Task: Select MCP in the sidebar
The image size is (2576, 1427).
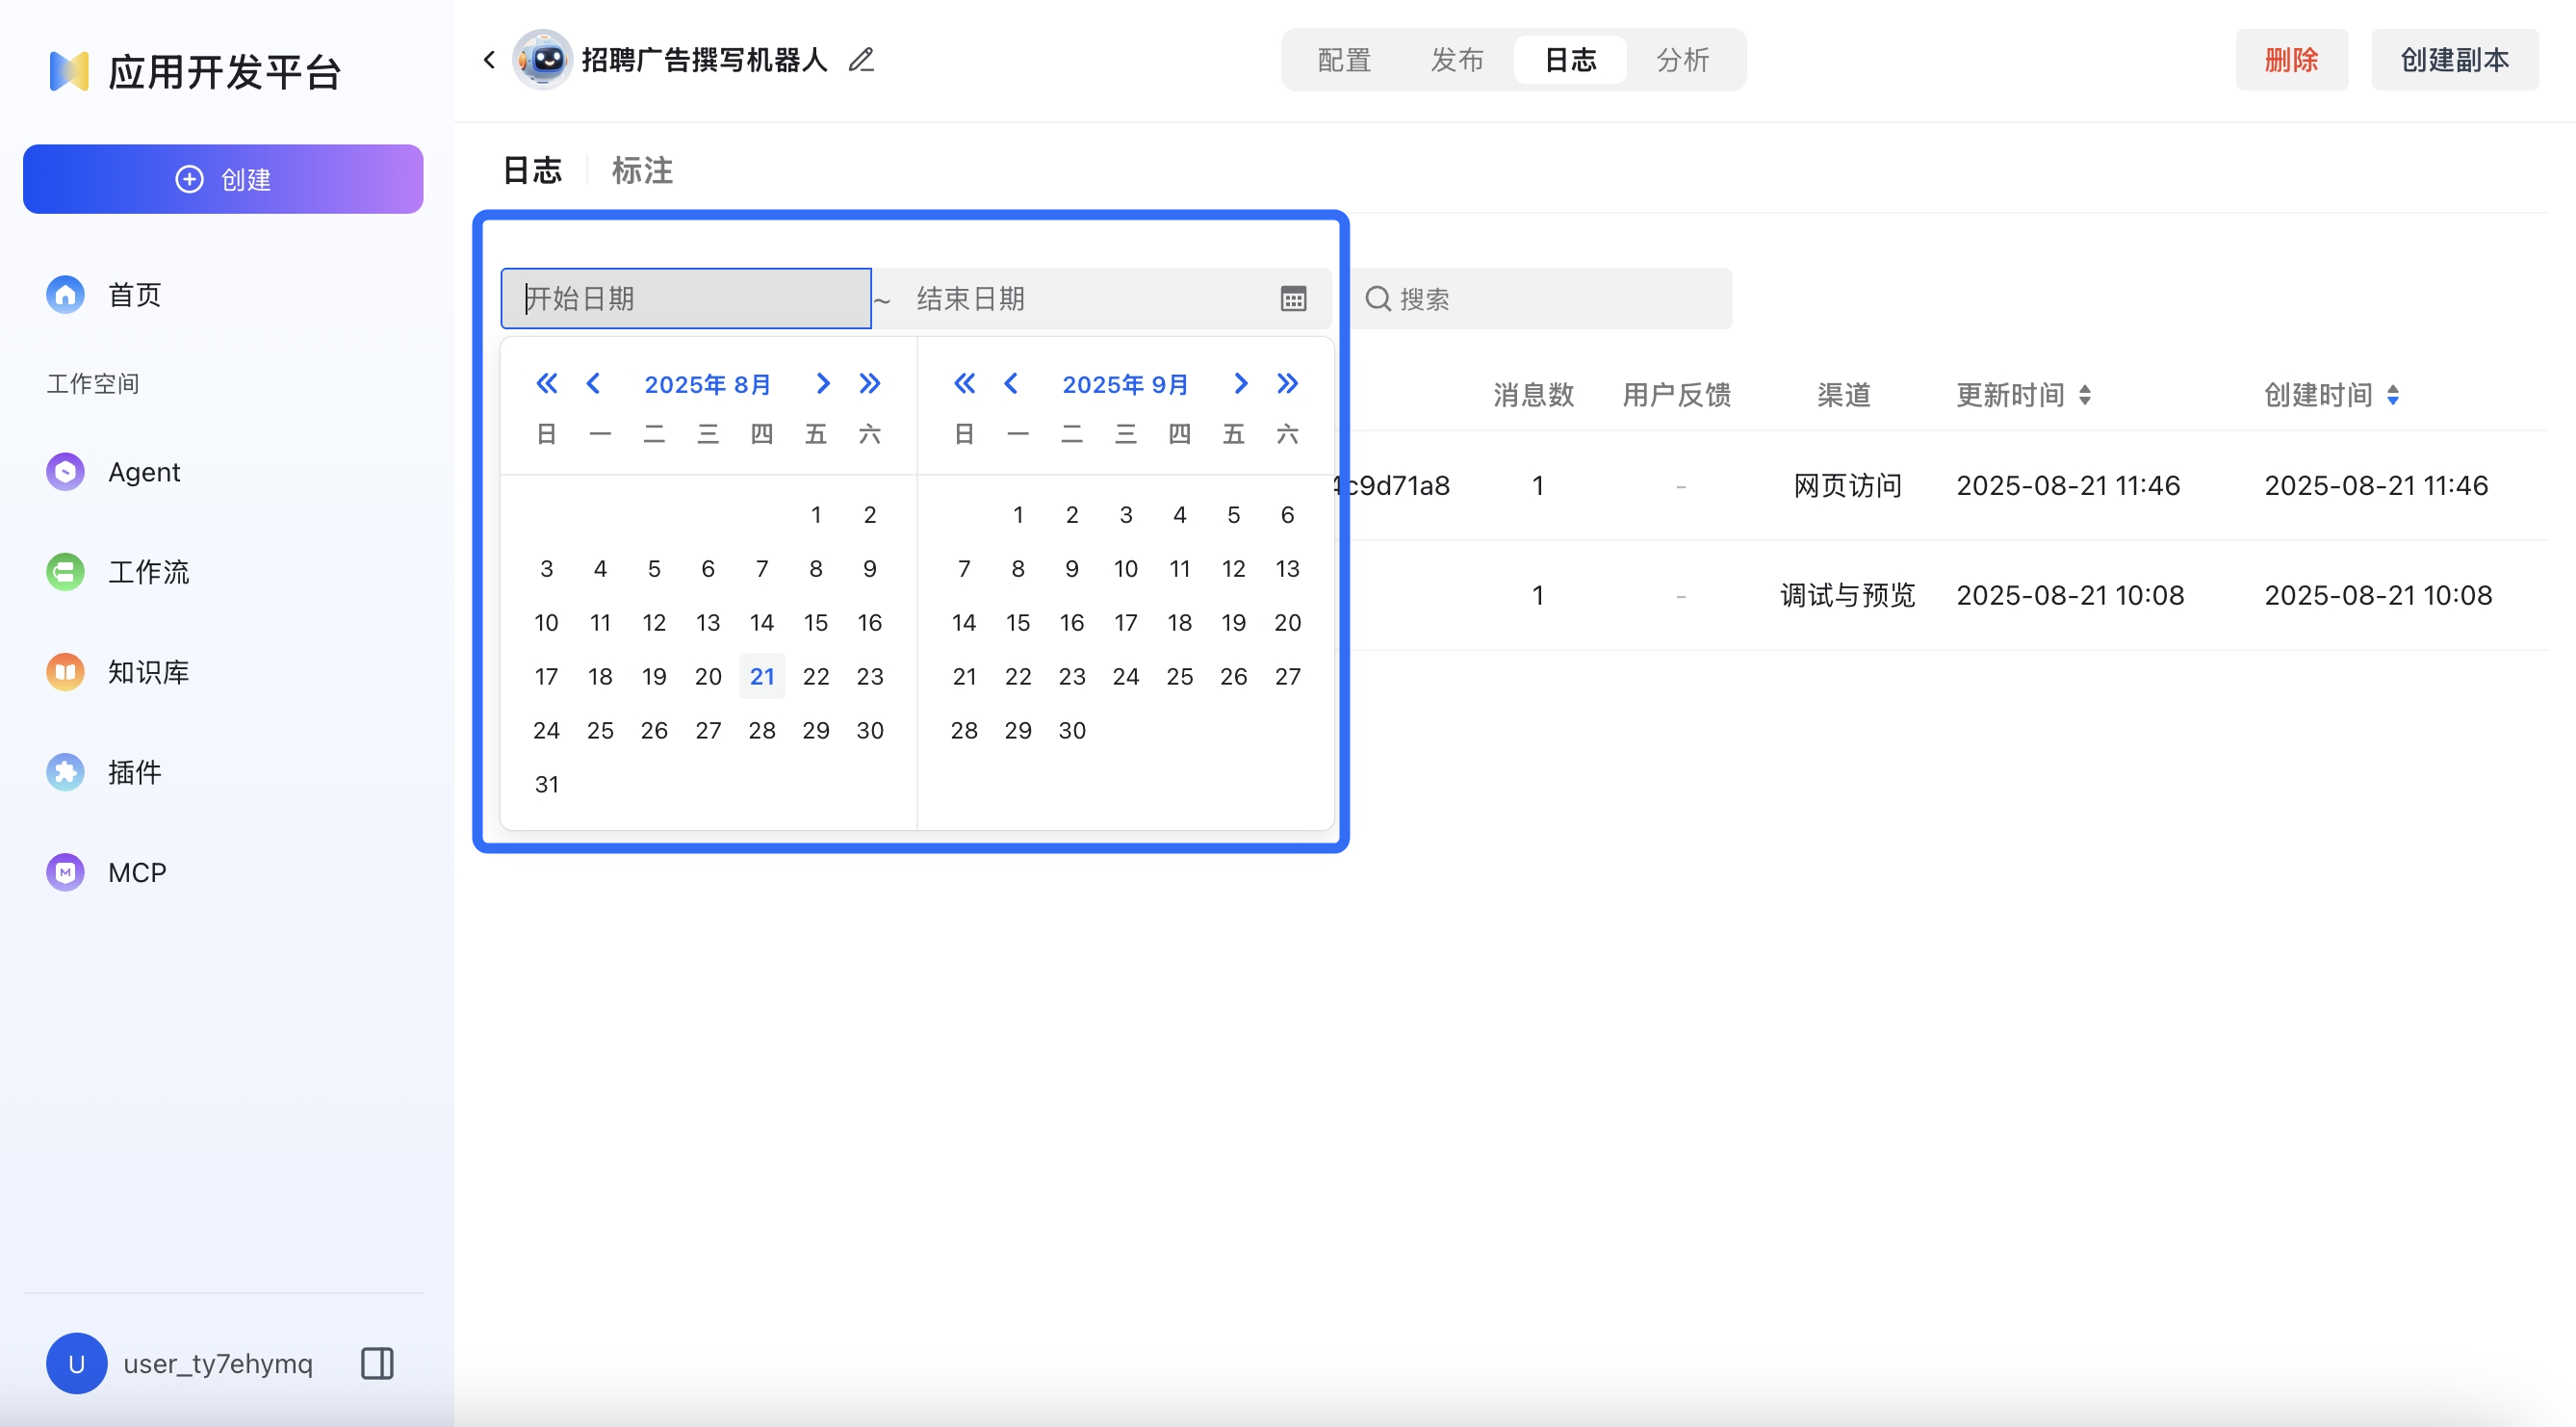Action: pyautogui.click(x=136, y=871)
